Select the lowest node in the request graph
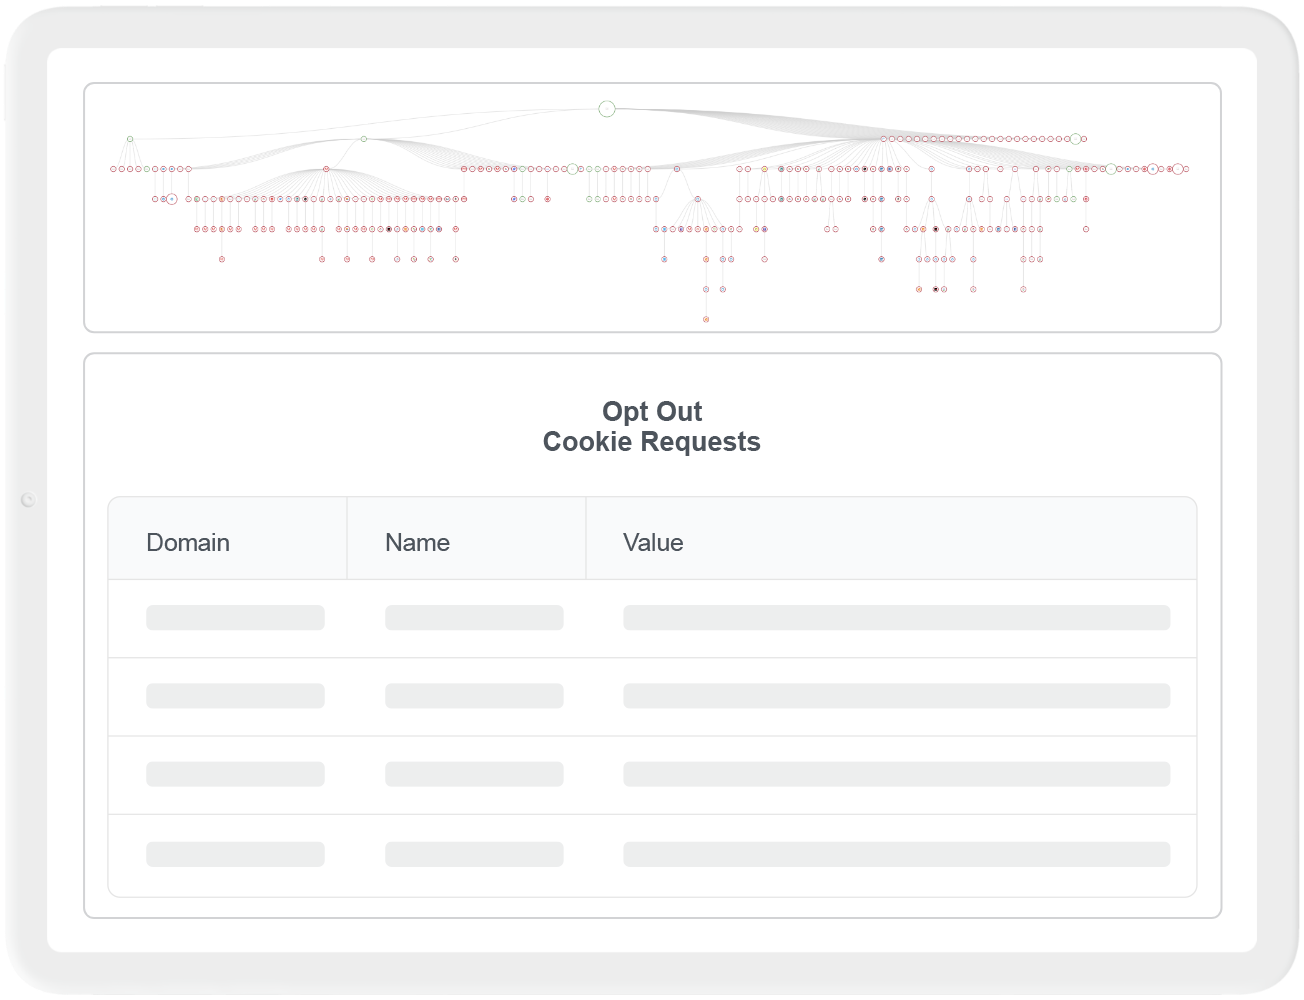The image size is (1304, 1000). (x=706, y=319)
